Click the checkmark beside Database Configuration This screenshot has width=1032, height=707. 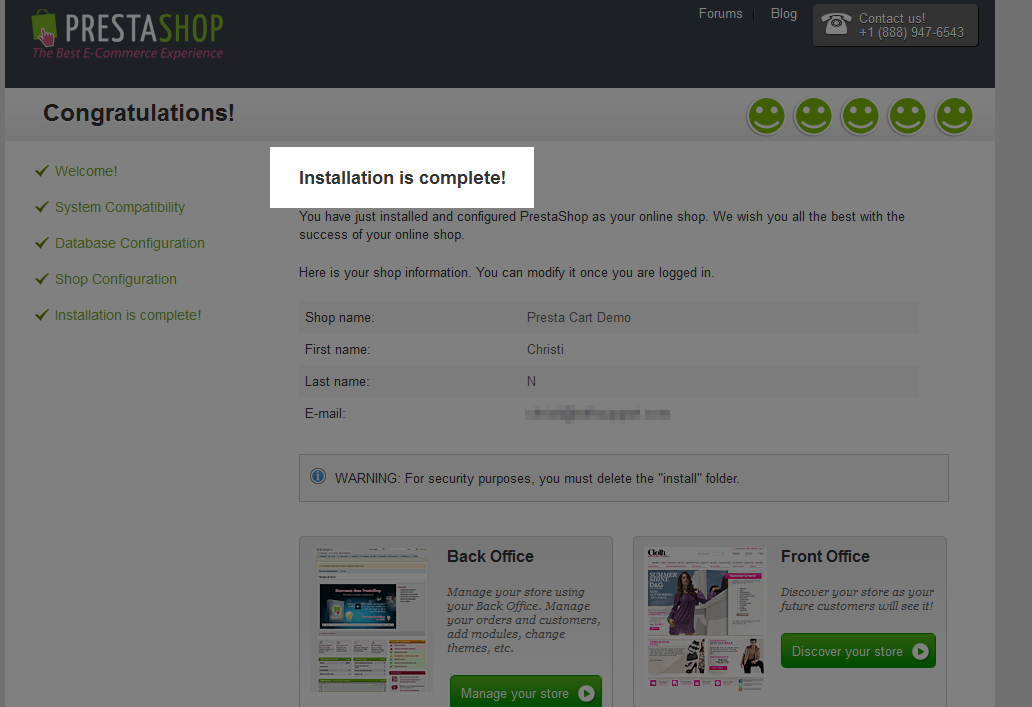point(42,243)
